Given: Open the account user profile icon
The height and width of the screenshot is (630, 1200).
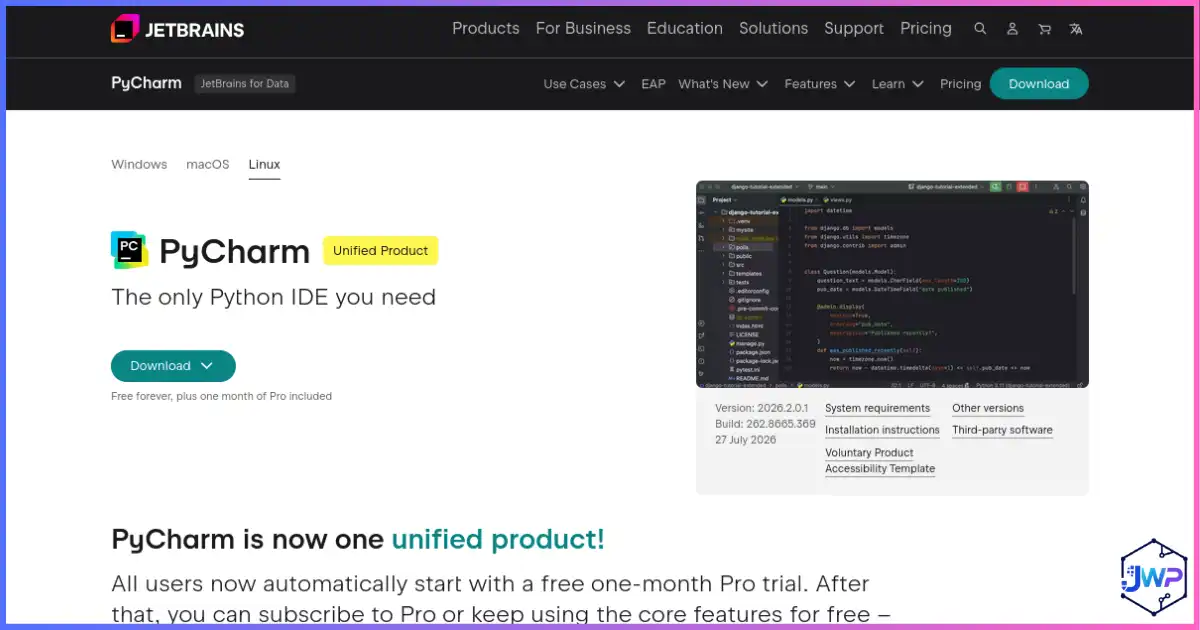Looking at the screenshot, I should click(1013, 29).
